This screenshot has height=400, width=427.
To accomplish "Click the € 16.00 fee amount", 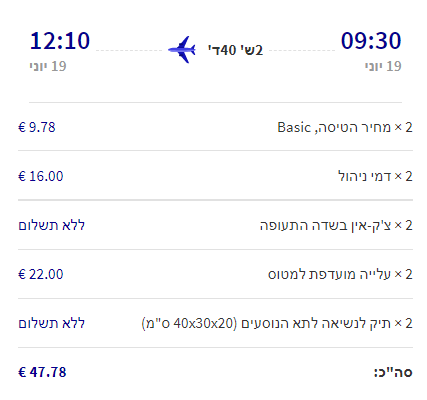I will click(x=41, y=176).
